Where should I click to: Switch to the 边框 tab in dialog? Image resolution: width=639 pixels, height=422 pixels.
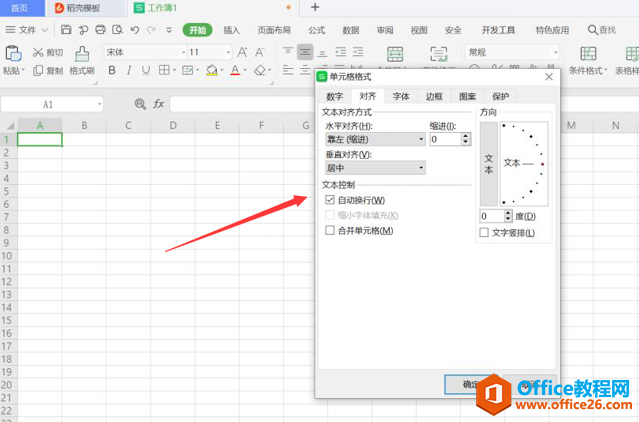pos(434,97)
